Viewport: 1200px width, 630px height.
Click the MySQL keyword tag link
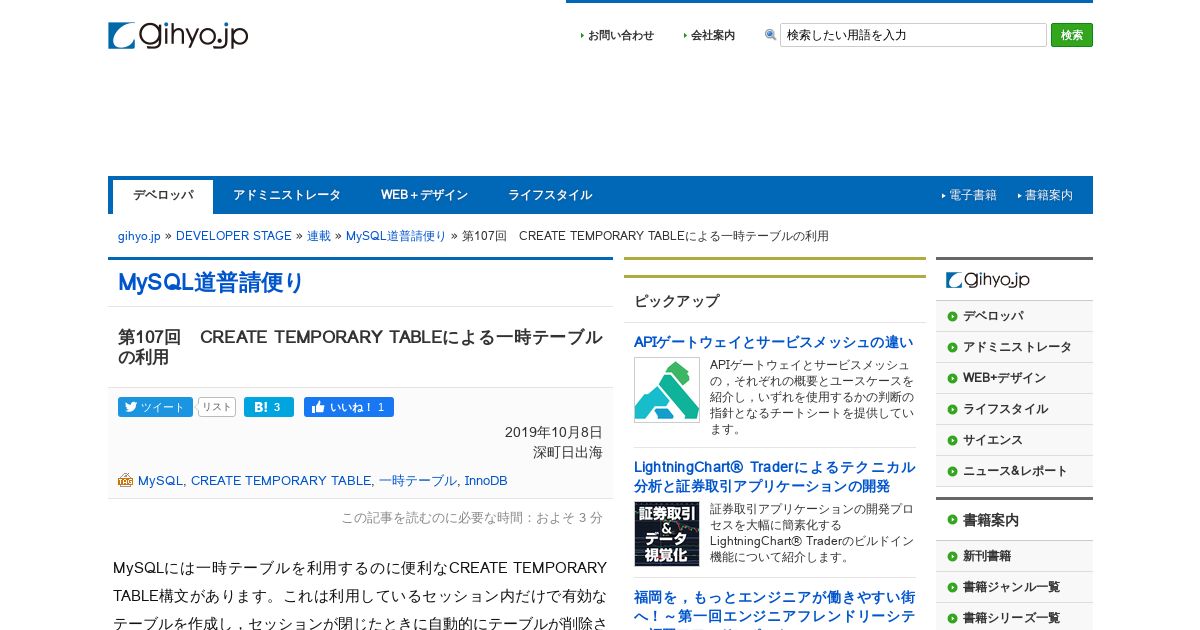160,481
